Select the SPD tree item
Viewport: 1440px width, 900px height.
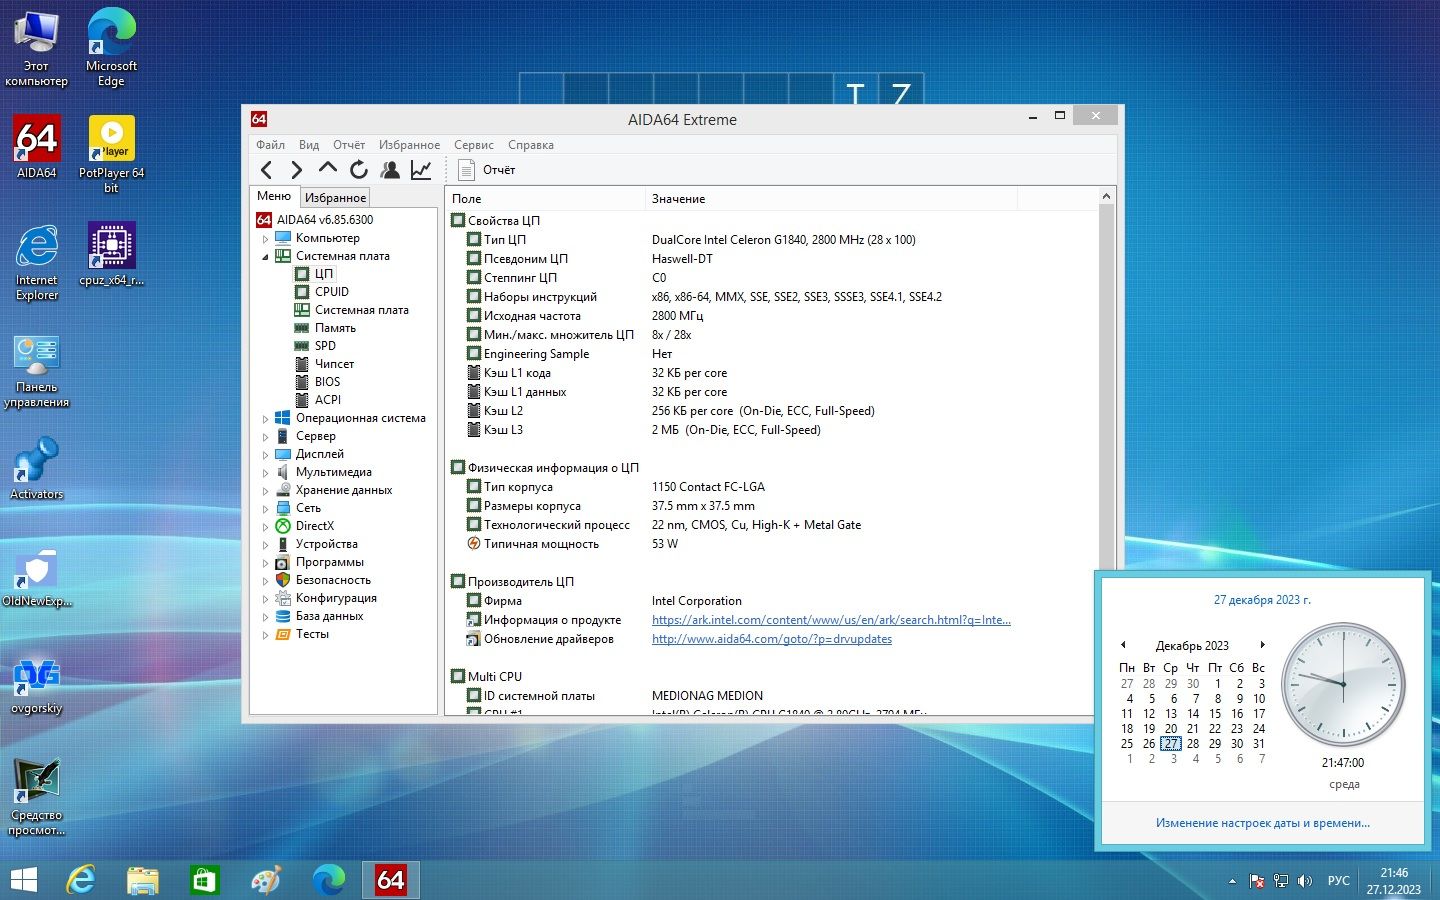click(325, 346)
